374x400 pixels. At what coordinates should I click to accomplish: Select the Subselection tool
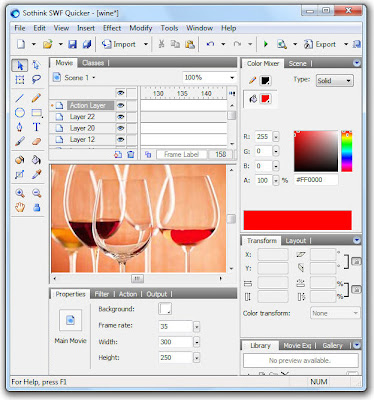click(x=36, y=65)
